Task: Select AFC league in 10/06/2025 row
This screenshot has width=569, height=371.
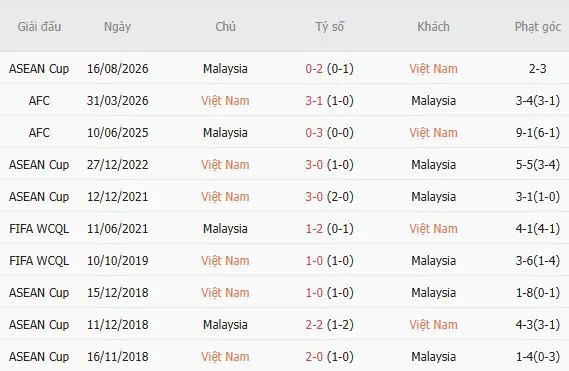Action: [39, 132]
